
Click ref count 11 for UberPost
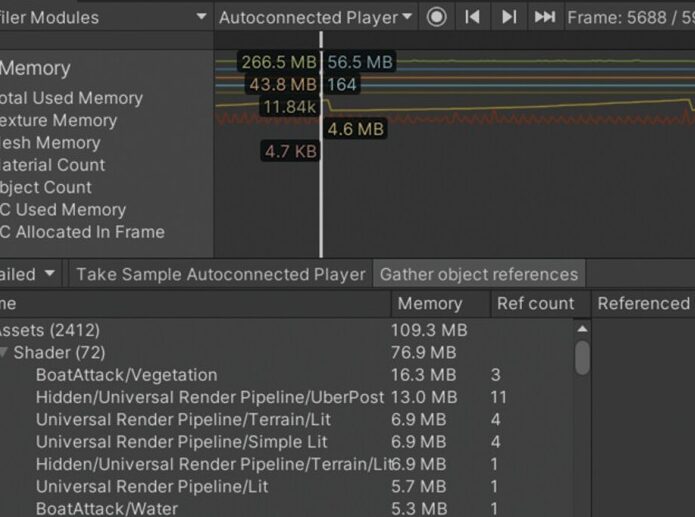498,397
